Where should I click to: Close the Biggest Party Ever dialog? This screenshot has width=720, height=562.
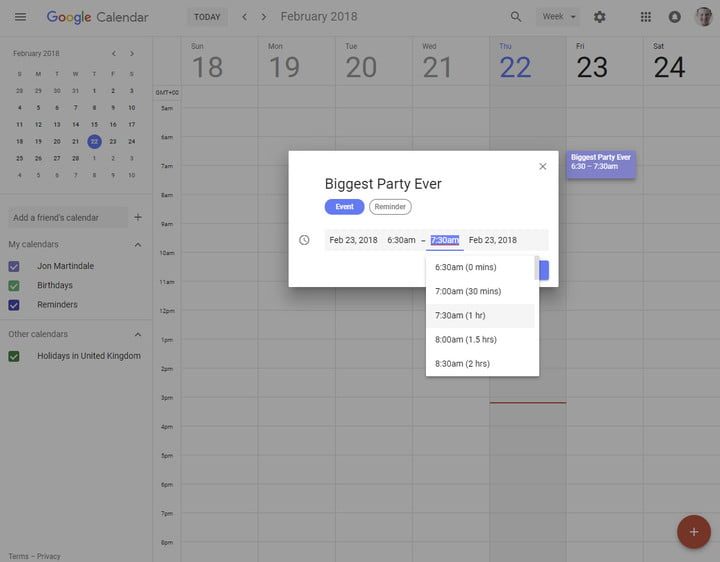tap(543, 166)
